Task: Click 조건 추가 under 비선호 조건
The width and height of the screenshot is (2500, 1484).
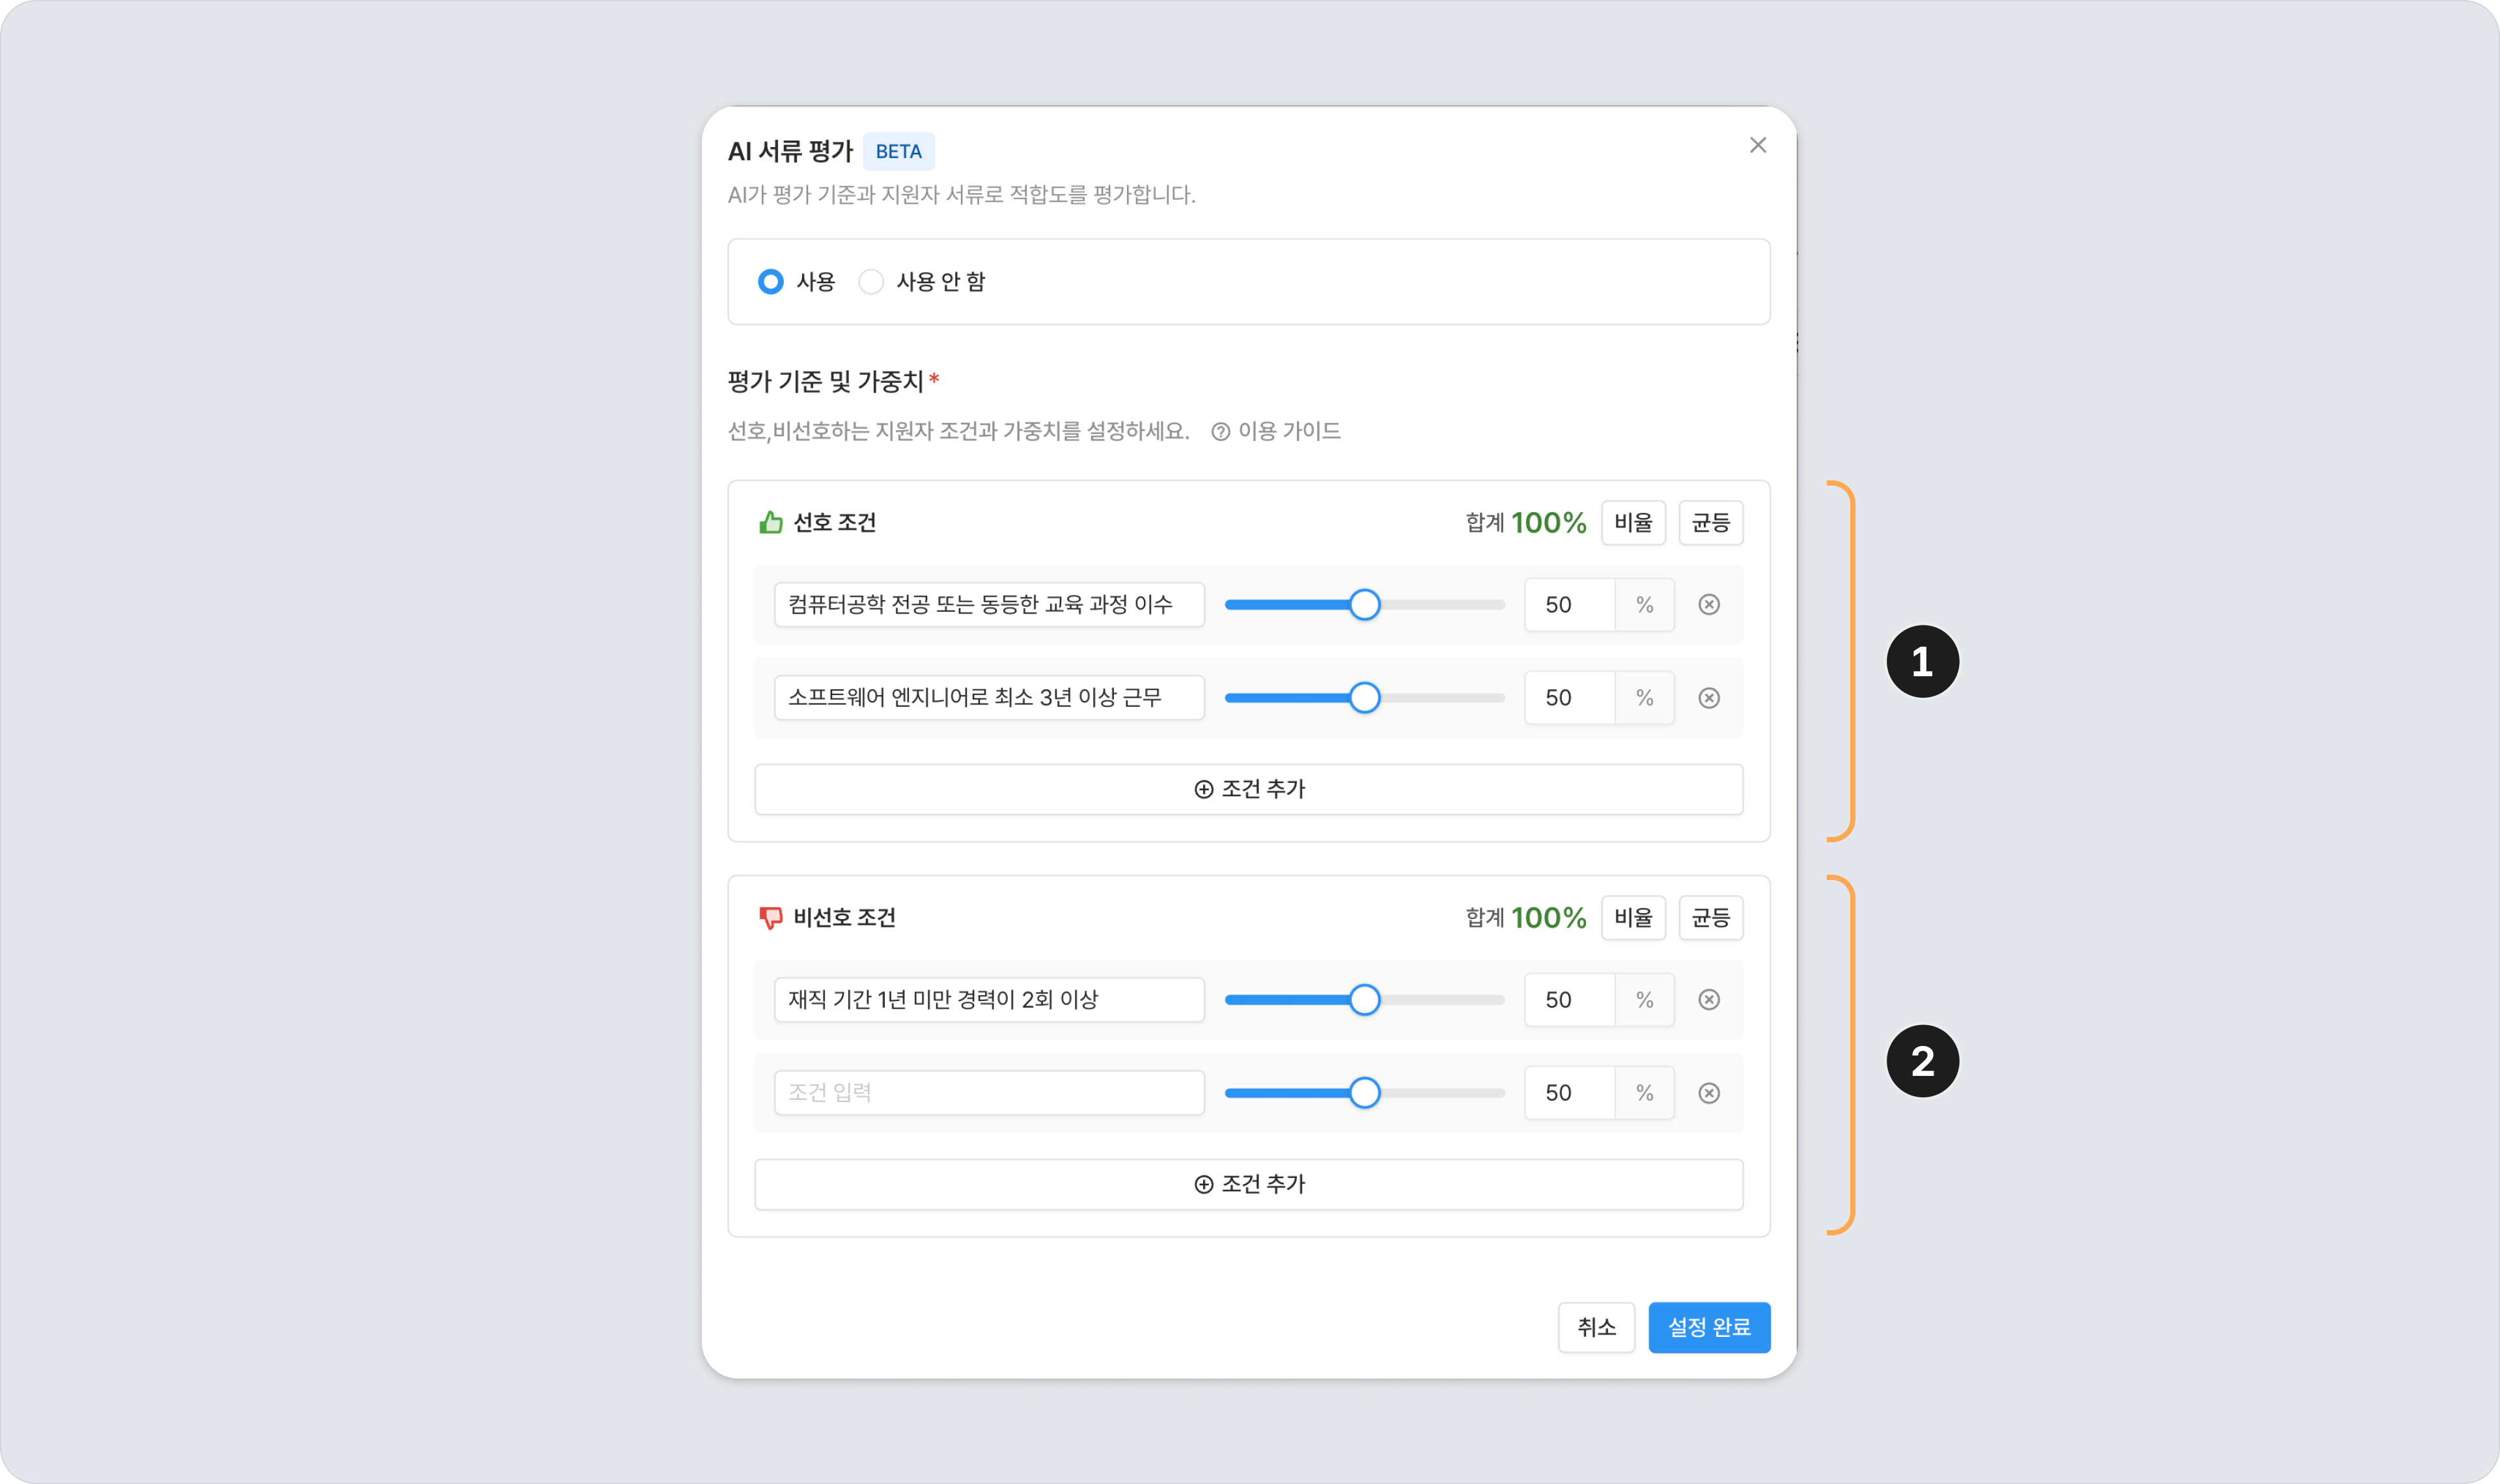Action: coord(1249,1184)
